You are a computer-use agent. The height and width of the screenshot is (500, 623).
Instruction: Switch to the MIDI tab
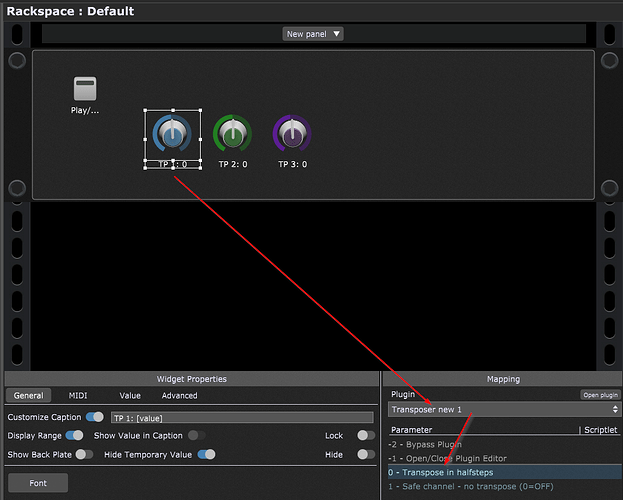(78, 396)
